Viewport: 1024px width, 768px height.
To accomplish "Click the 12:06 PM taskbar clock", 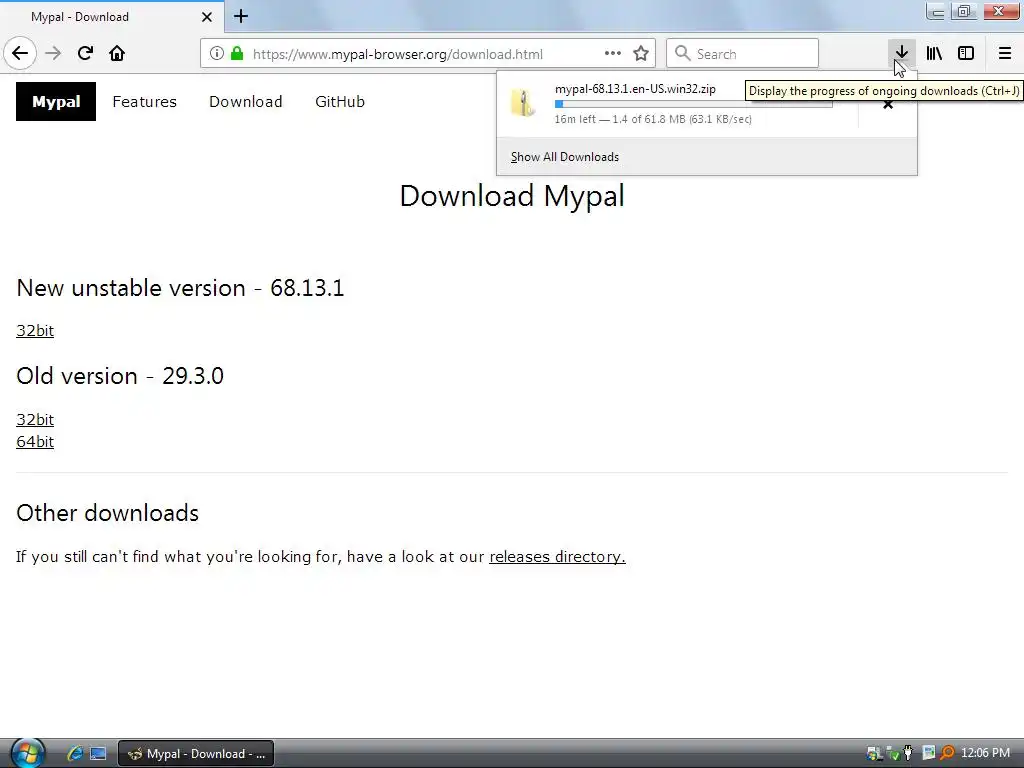I will [985, 753].
